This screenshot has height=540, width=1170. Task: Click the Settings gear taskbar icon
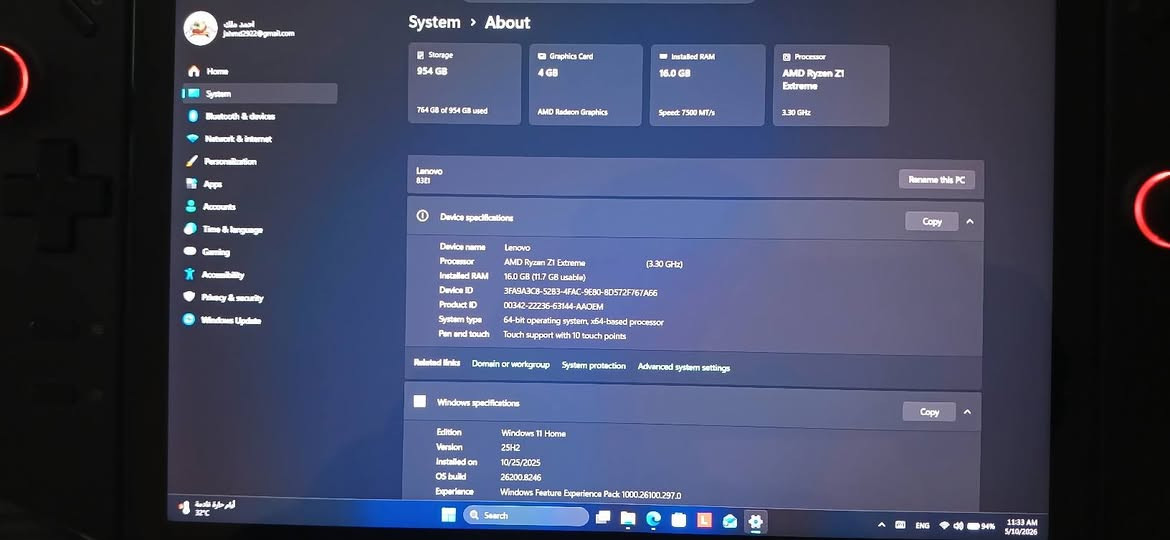(755, 522)
